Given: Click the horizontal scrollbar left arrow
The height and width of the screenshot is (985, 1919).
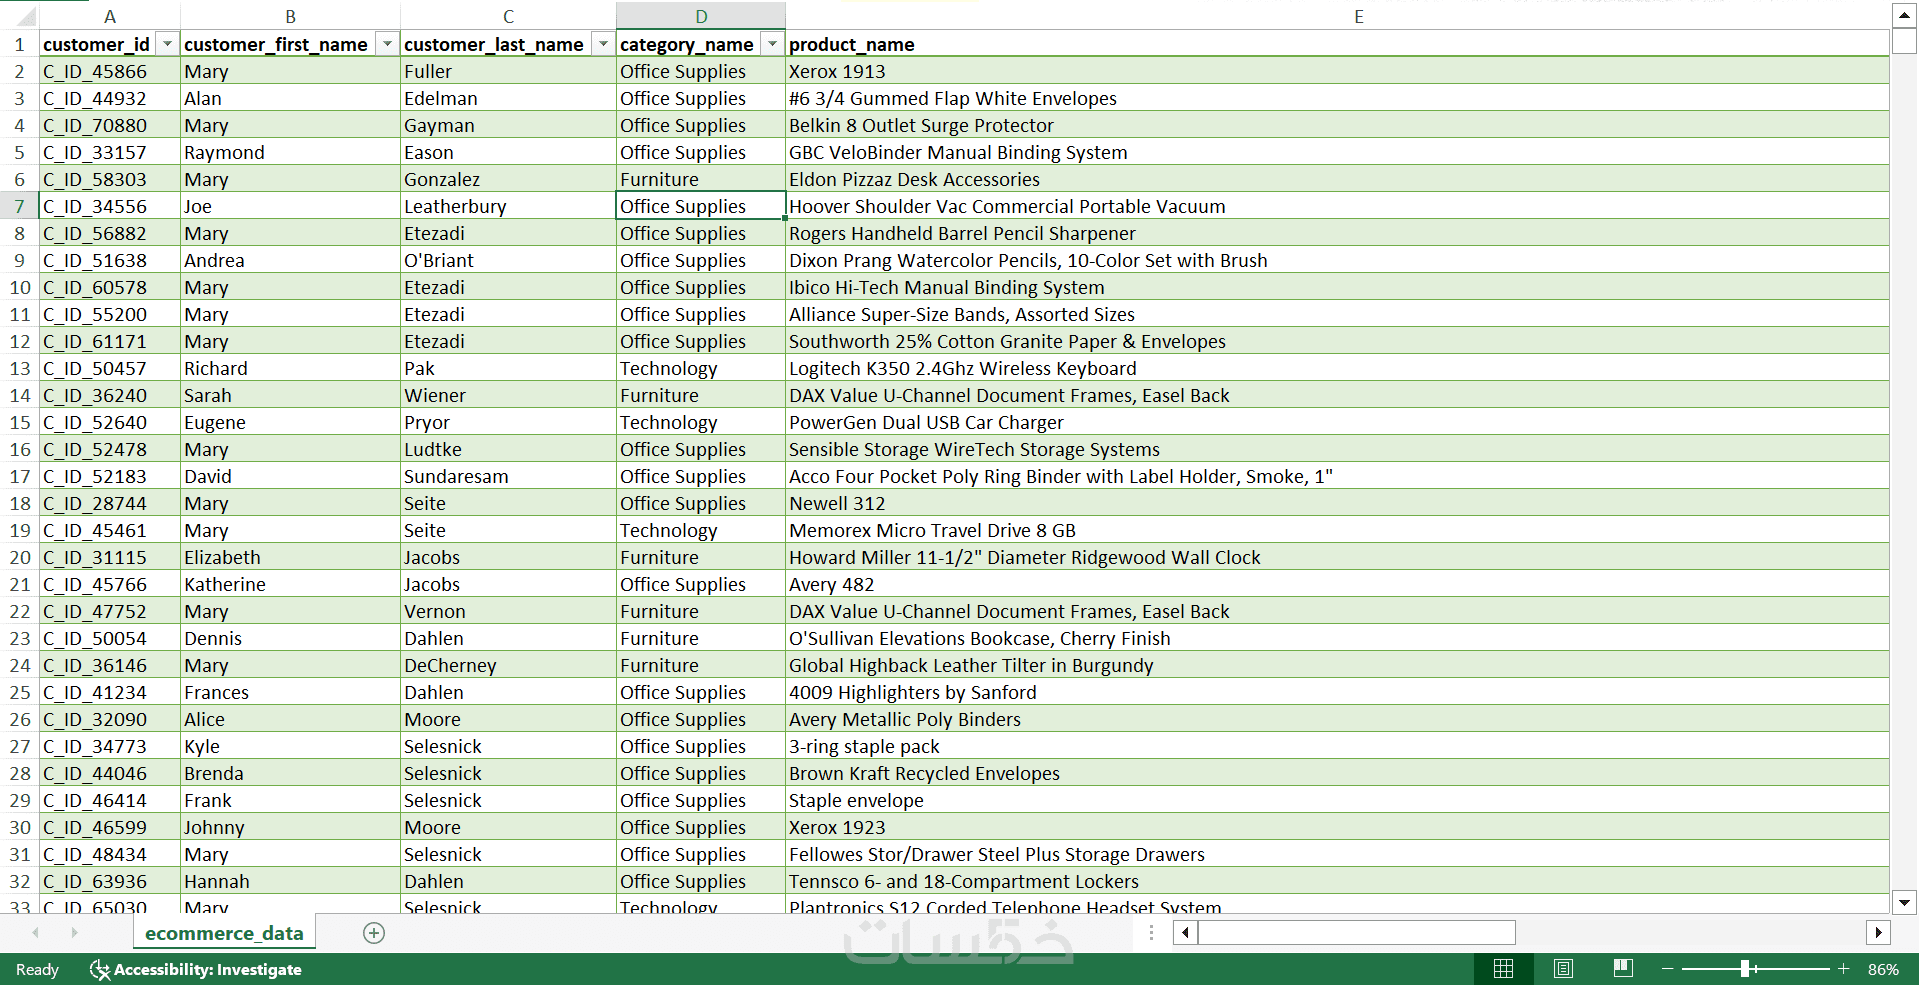Looking at the screenshot, I should 1186,932.
